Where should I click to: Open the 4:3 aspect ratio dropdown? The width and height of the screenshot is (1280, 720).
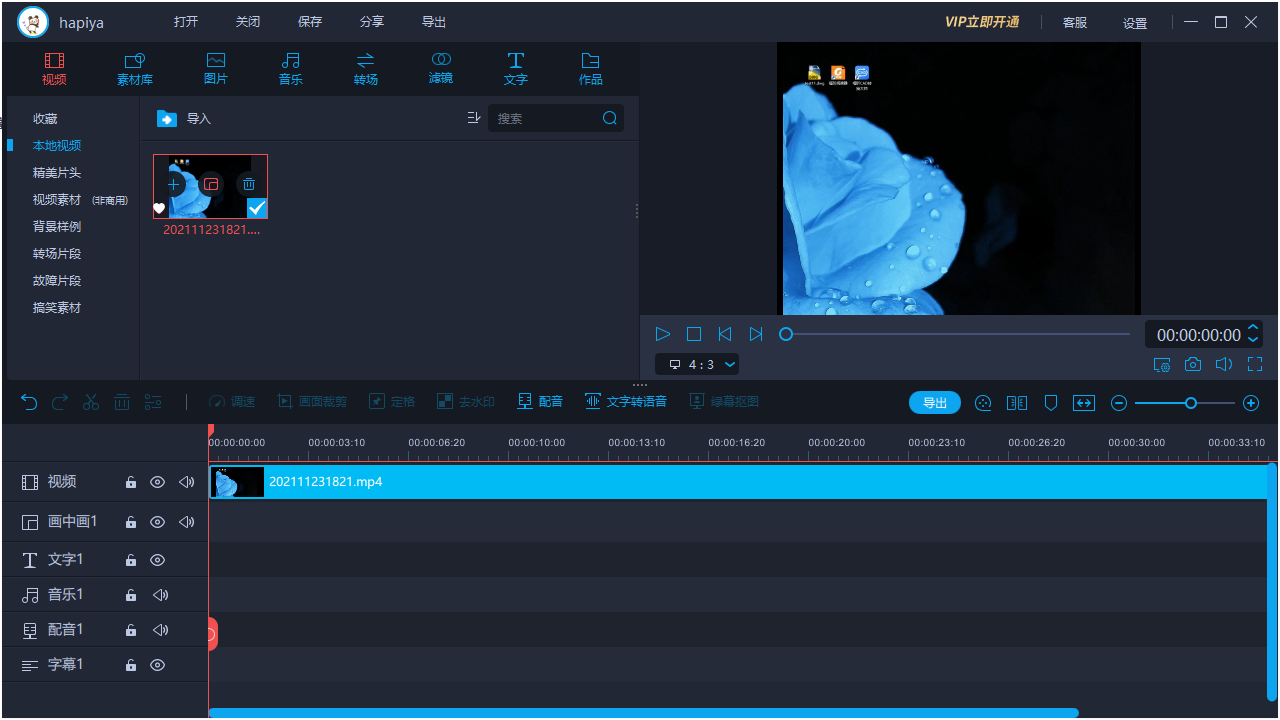pos(697,365)
